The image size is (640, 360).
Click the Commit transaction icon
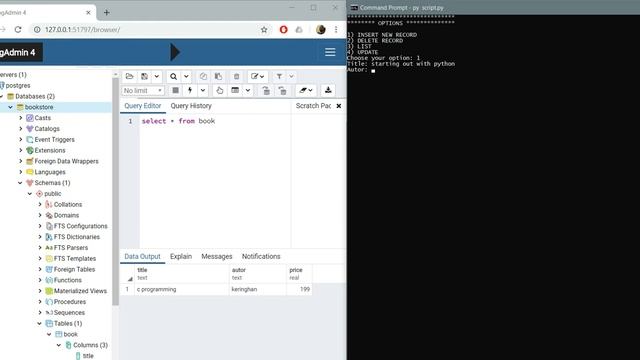pos(266,90)
